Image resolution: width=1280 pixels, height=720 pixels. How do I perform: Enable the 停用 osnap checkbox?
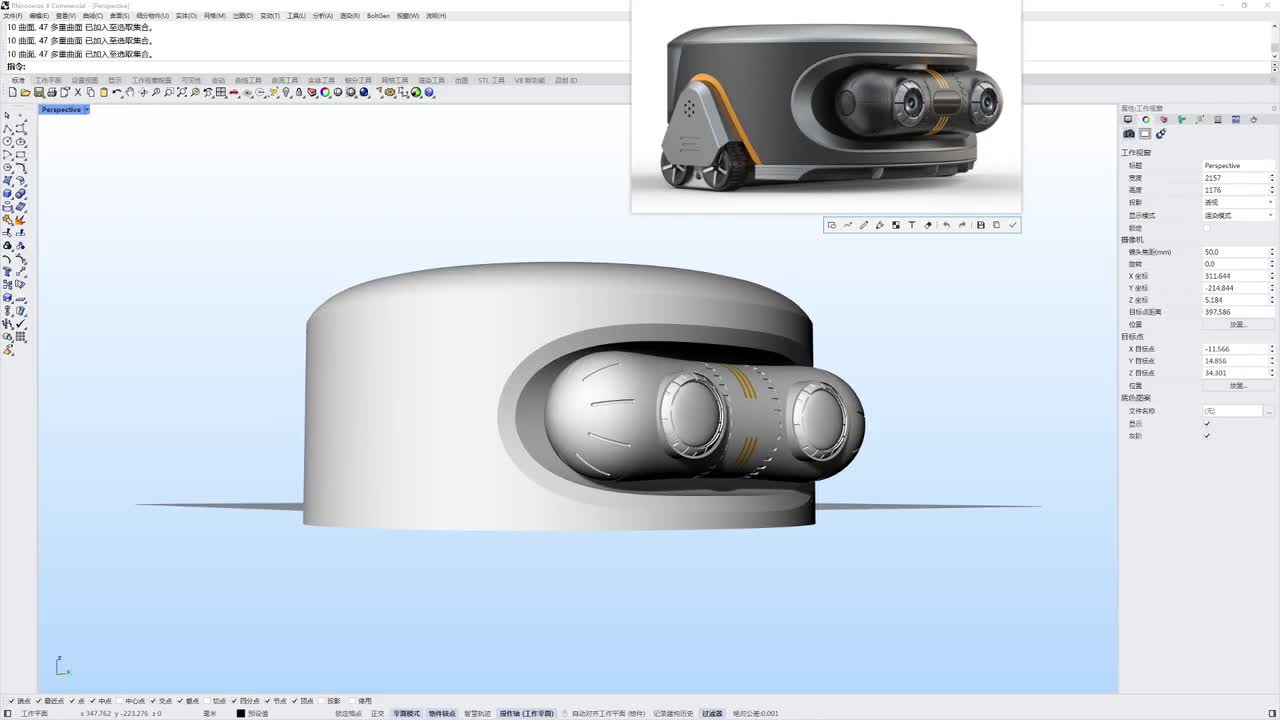350,701
